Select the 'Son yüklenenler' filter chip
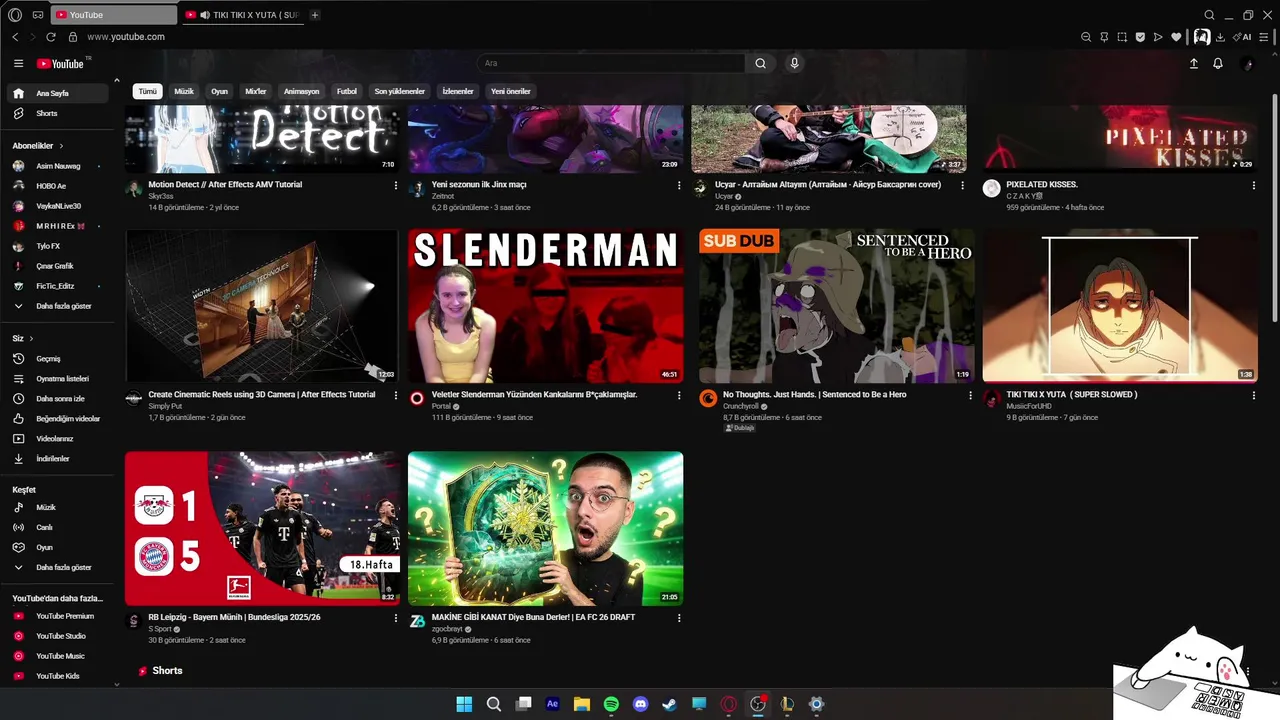The height and width of the screenshot is (720, 1280). 400,91
